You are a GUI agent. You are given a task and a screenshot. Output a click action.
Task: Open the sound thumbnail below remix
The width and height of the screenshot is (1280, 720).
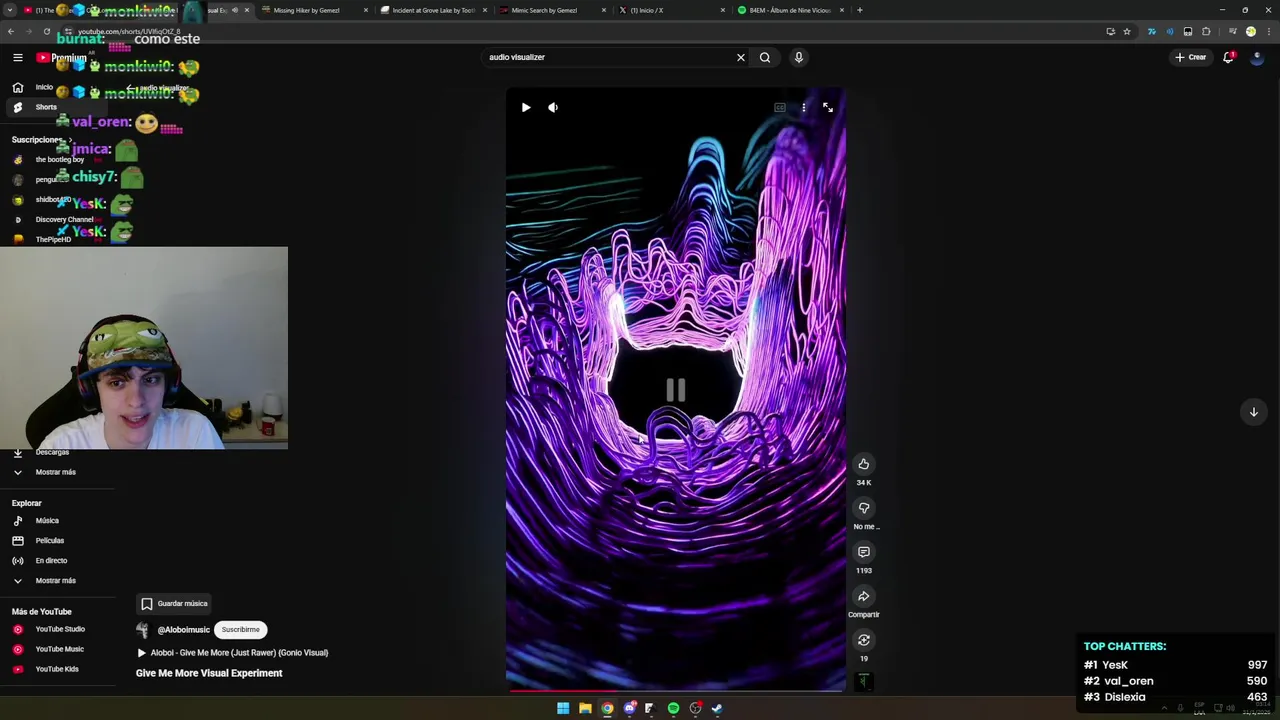pos(864,681)
